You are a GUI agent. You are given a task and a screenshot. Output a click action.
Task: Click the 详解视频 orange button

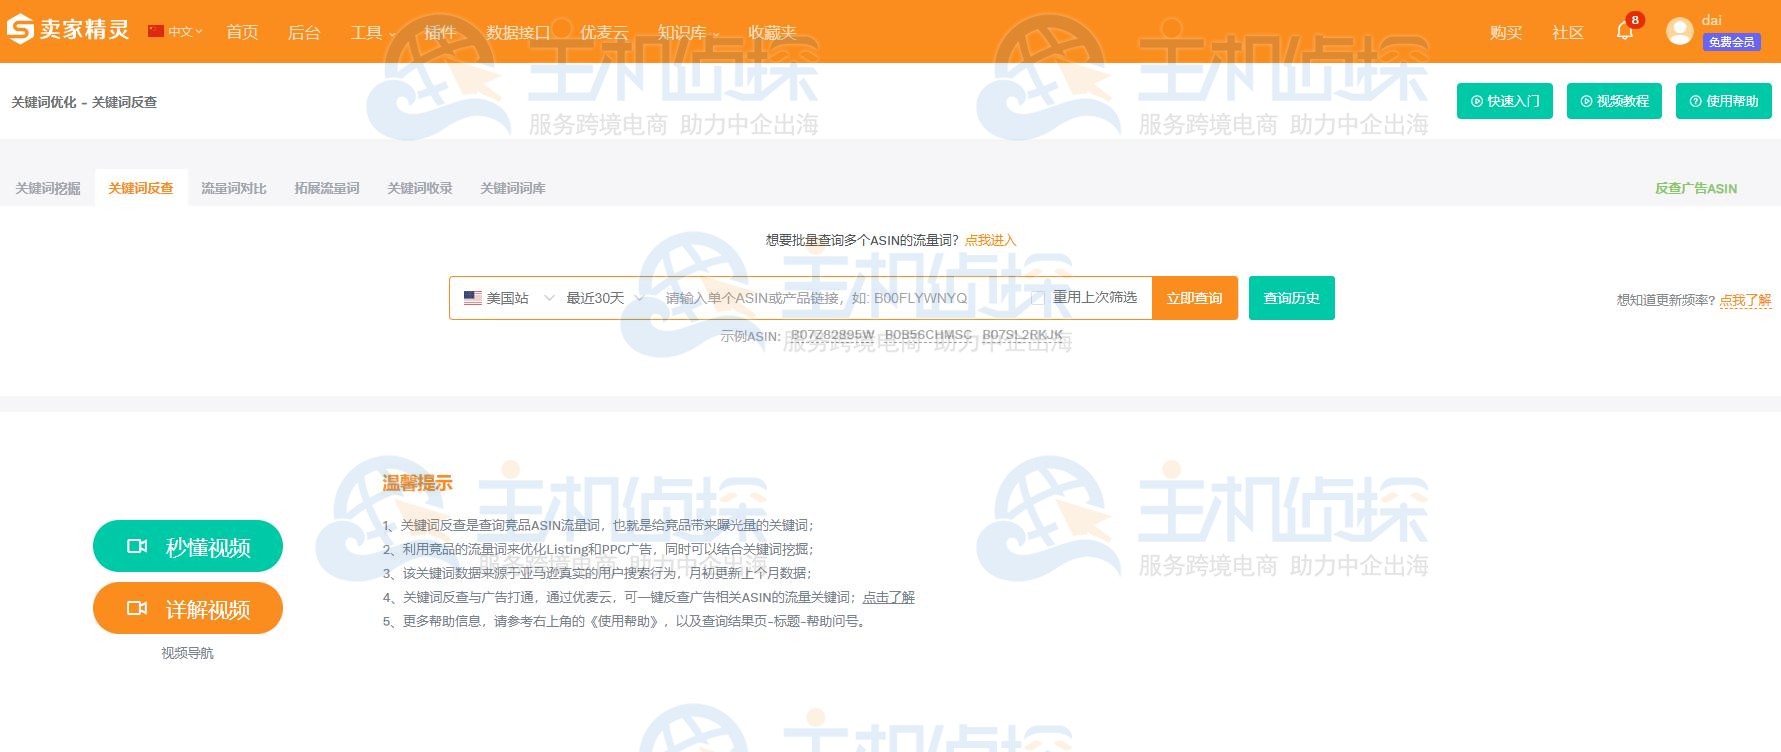[188, 608]
